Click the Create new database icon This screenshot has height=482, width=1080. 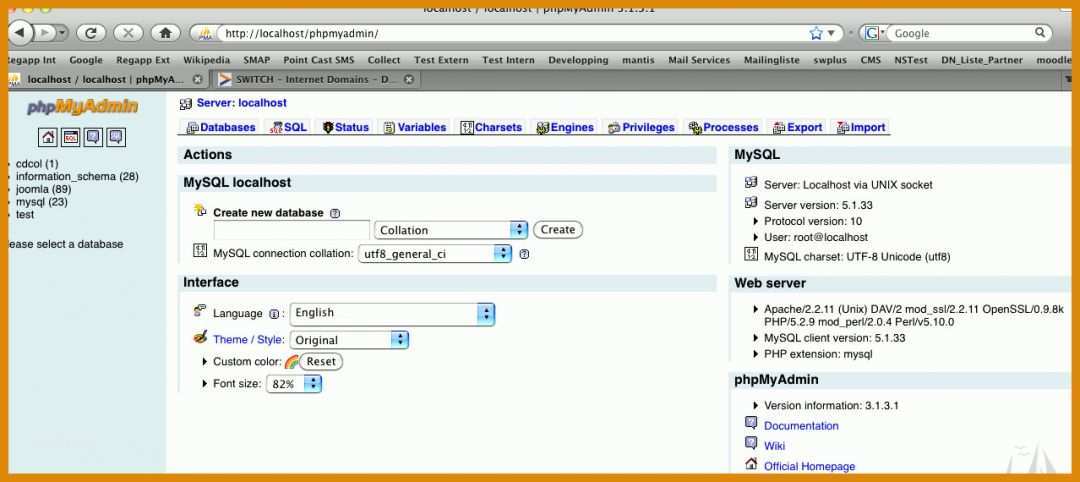click(200, 211)
